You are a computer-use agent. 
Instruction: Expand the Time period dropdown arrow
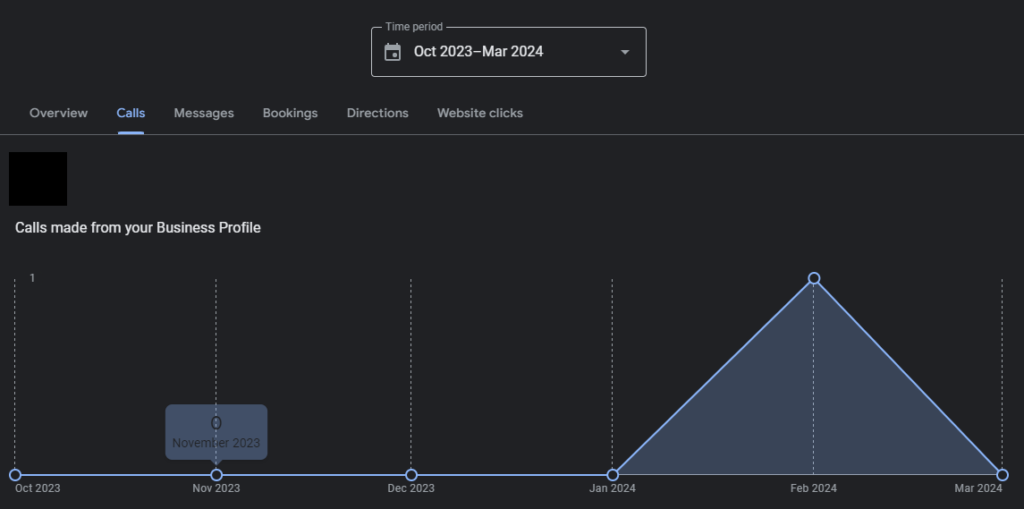[625, 52]
